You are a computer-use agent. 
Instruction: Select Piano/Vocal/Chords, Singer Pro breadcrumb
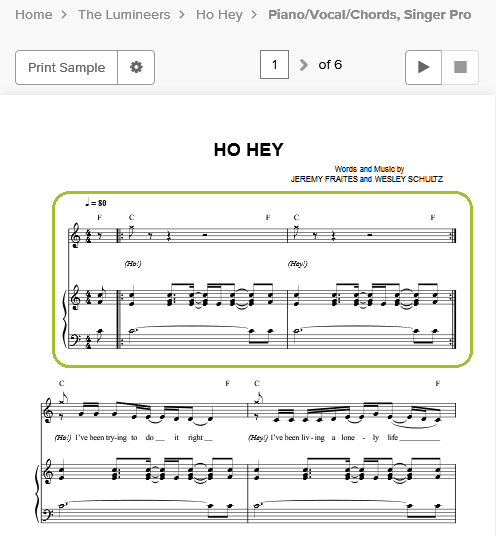click(x=370, y=15)
